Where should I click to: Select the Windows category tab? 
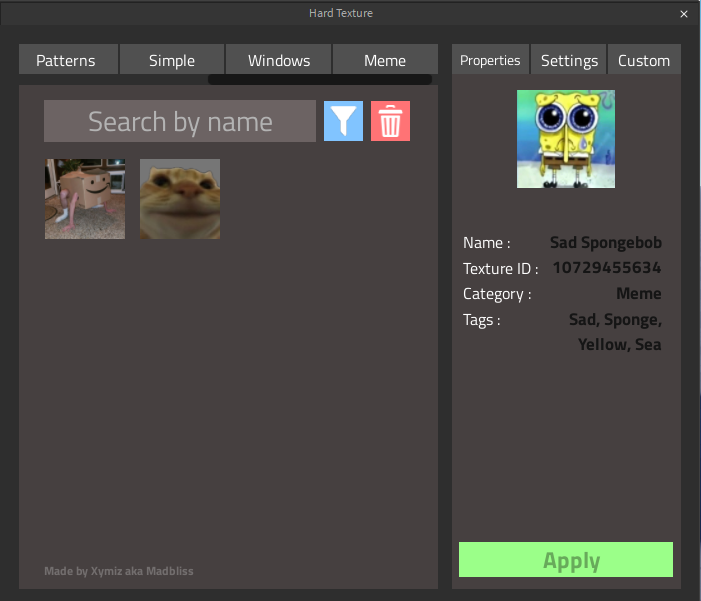(279, 59)
